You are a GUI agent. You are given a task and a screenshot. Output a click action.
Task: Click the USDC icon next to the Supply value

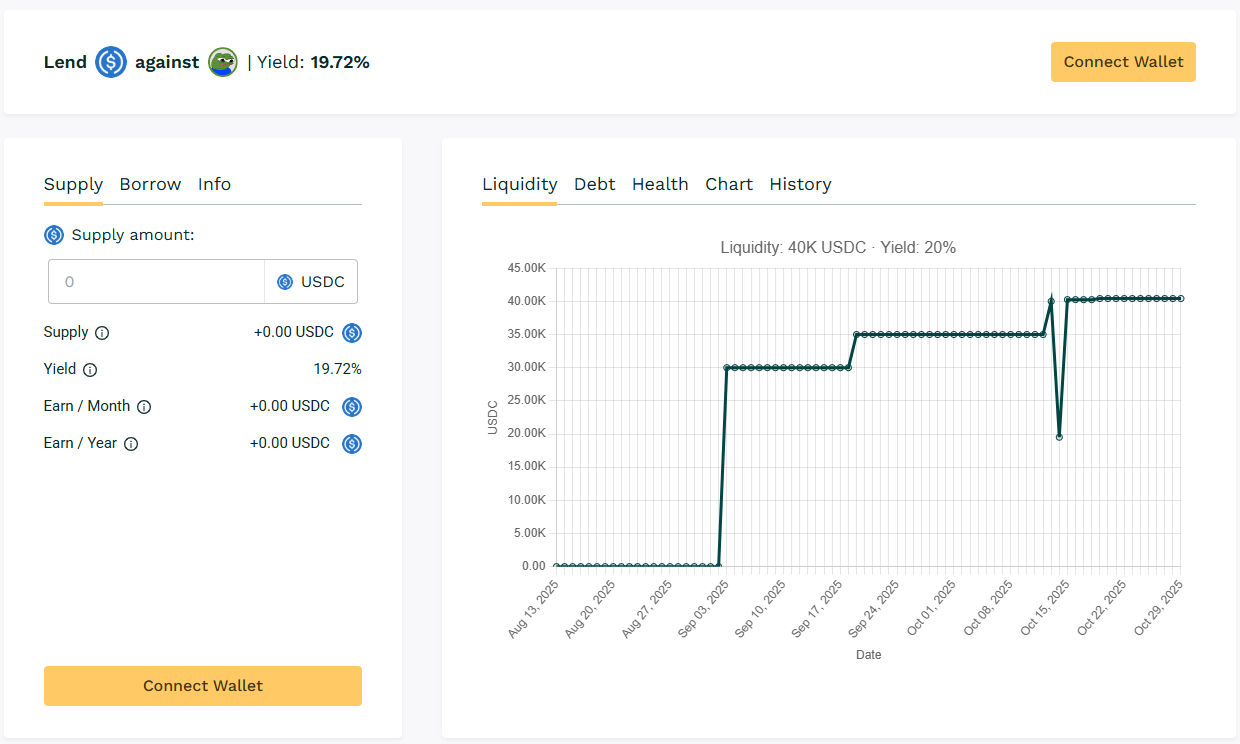pyautogui.click(x=351, y=332)
